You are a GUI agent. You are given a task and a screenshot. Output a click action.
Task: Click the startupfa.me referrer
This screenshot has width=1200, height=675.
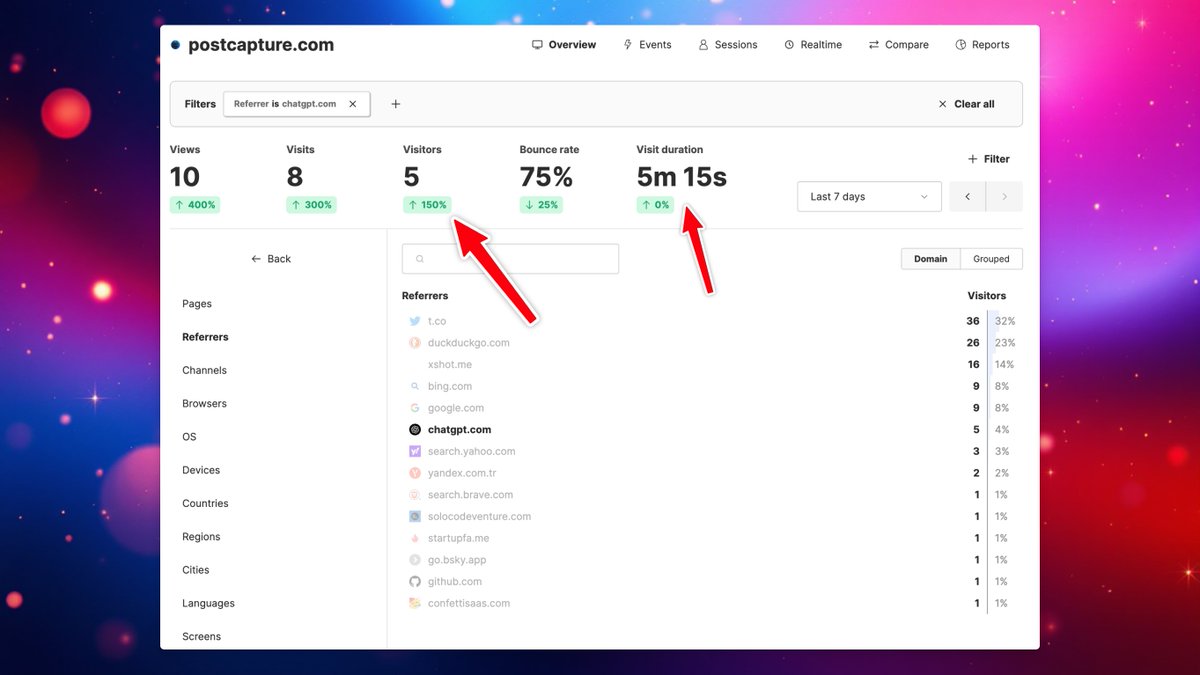(x=459, y=538)
